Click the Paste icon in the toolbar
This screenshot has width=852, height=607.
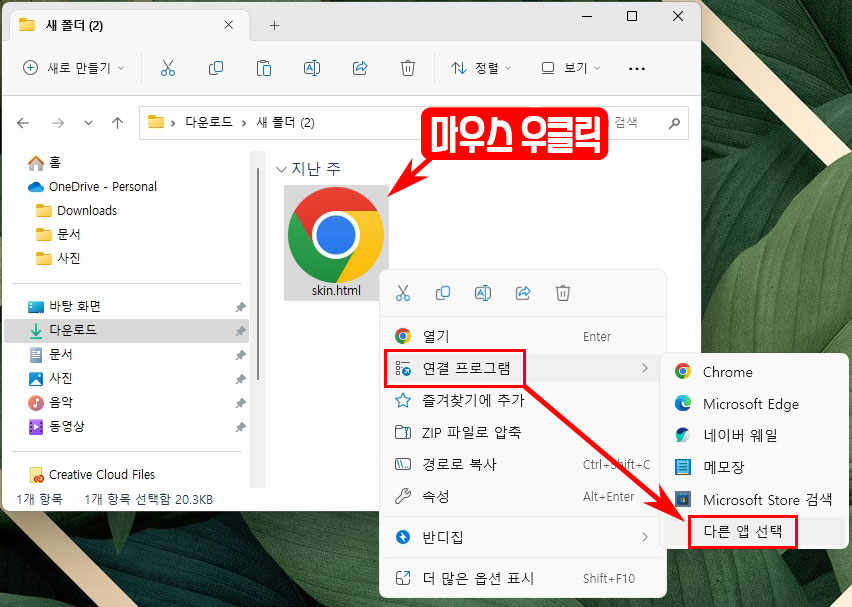click(x=263, y=69)
